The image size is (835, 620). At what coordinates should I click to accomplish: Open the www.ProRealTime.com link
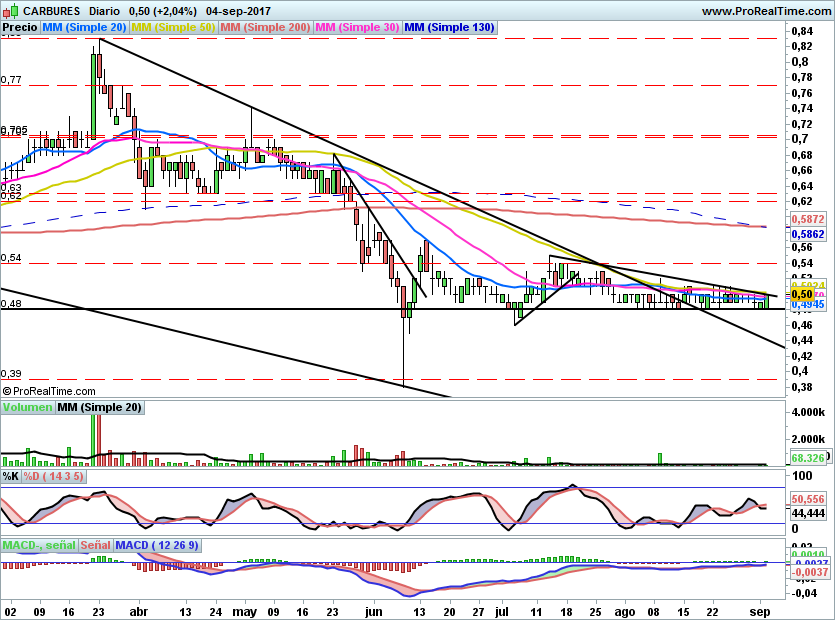pos(765,11)
